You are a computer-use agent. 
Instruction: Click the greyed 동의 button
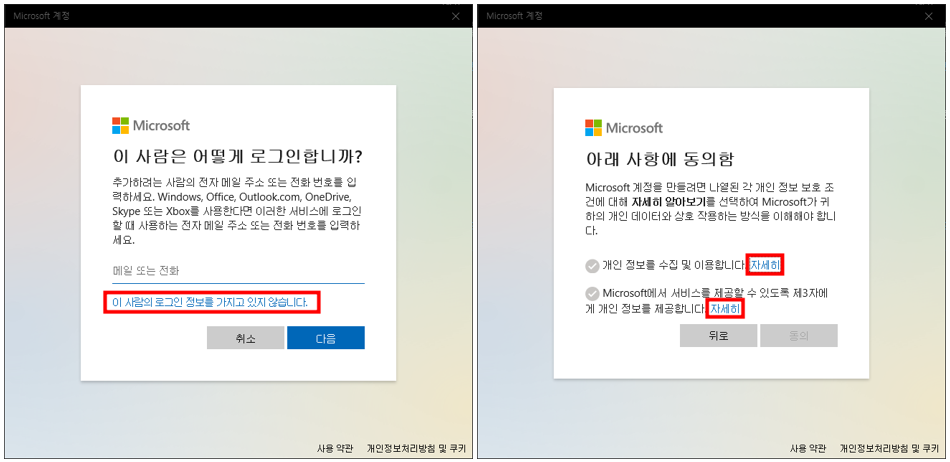tap(799, 335)
